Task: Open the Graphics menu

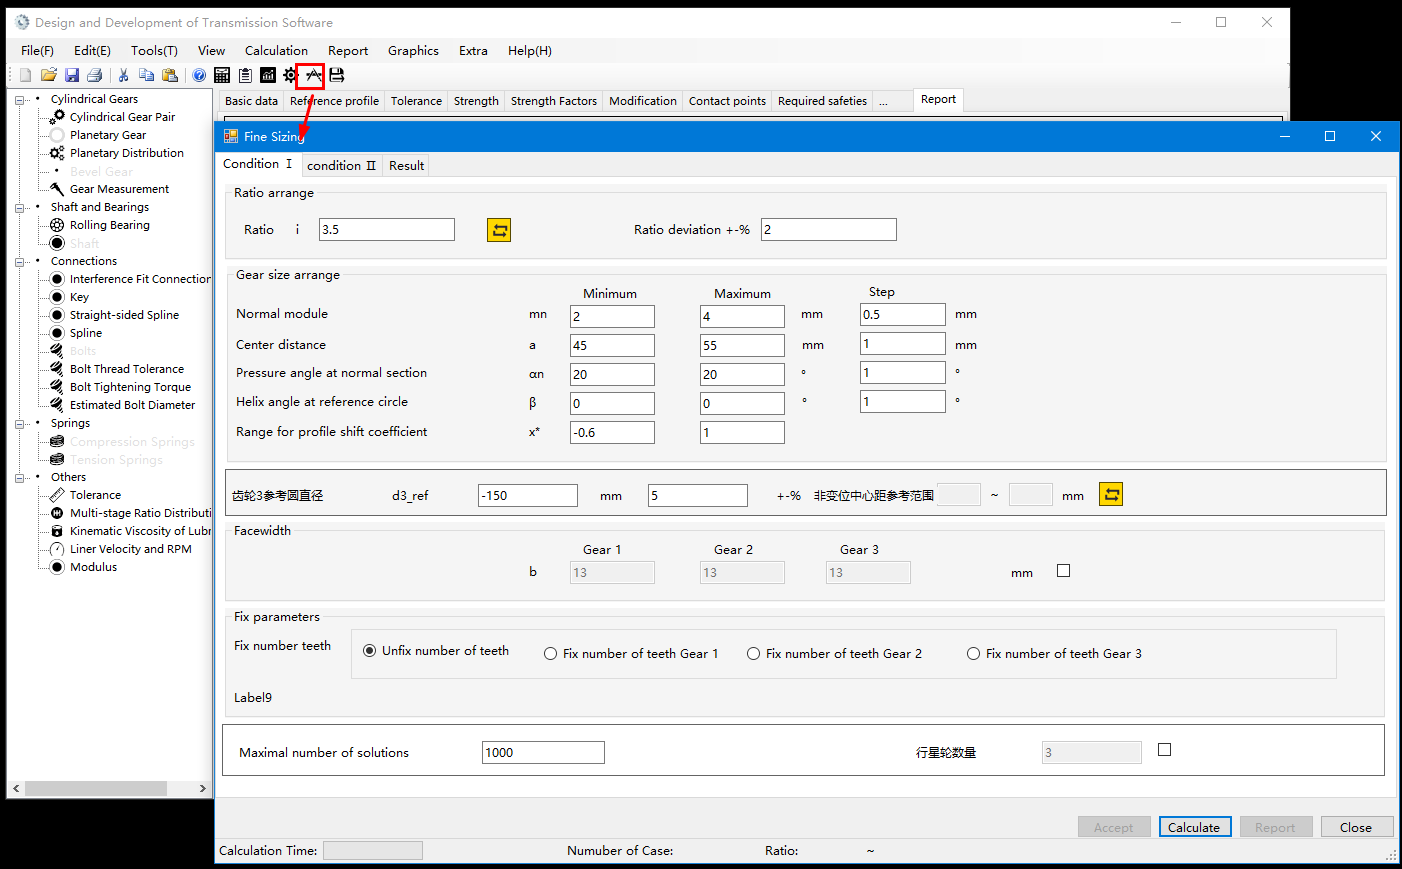Action: tap(413, 51)
